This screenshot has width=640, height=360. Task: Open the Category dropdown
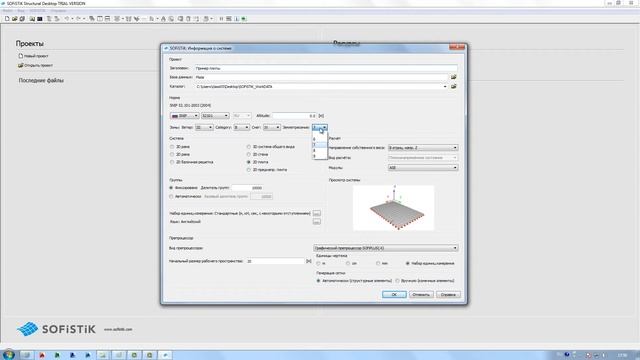[x=241, y=128]
